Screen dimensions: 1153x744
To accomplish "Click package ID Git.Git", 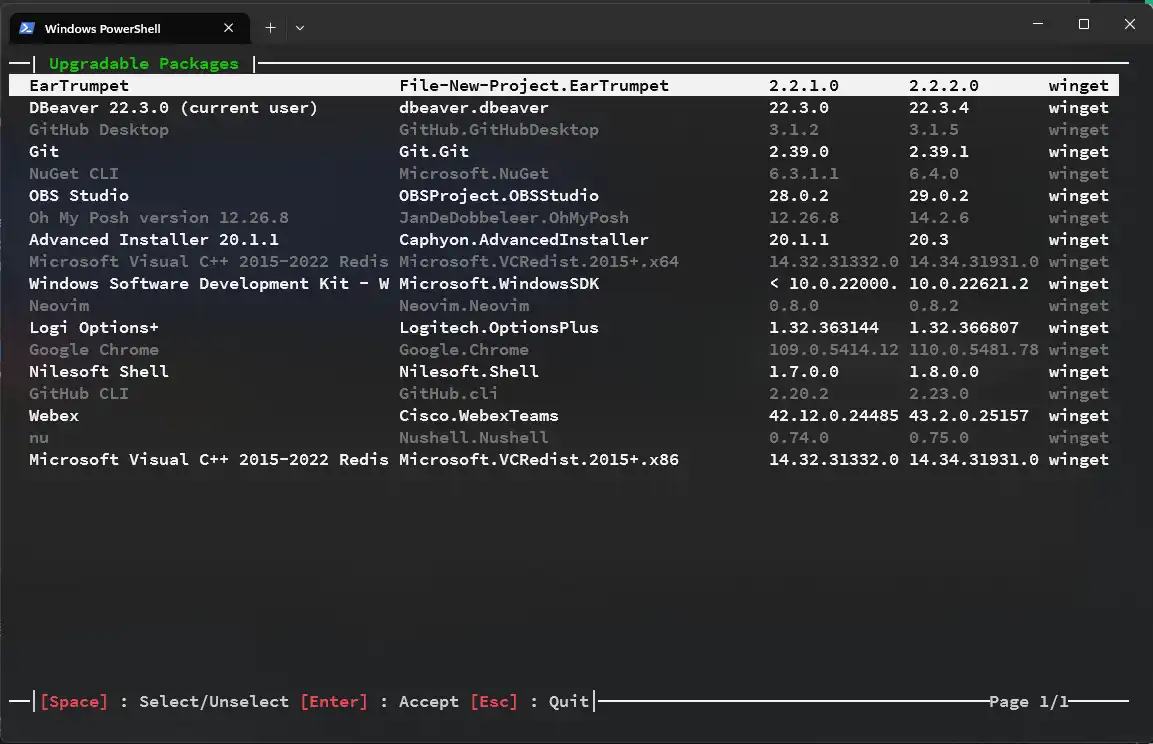I will [x=434, y=151].
